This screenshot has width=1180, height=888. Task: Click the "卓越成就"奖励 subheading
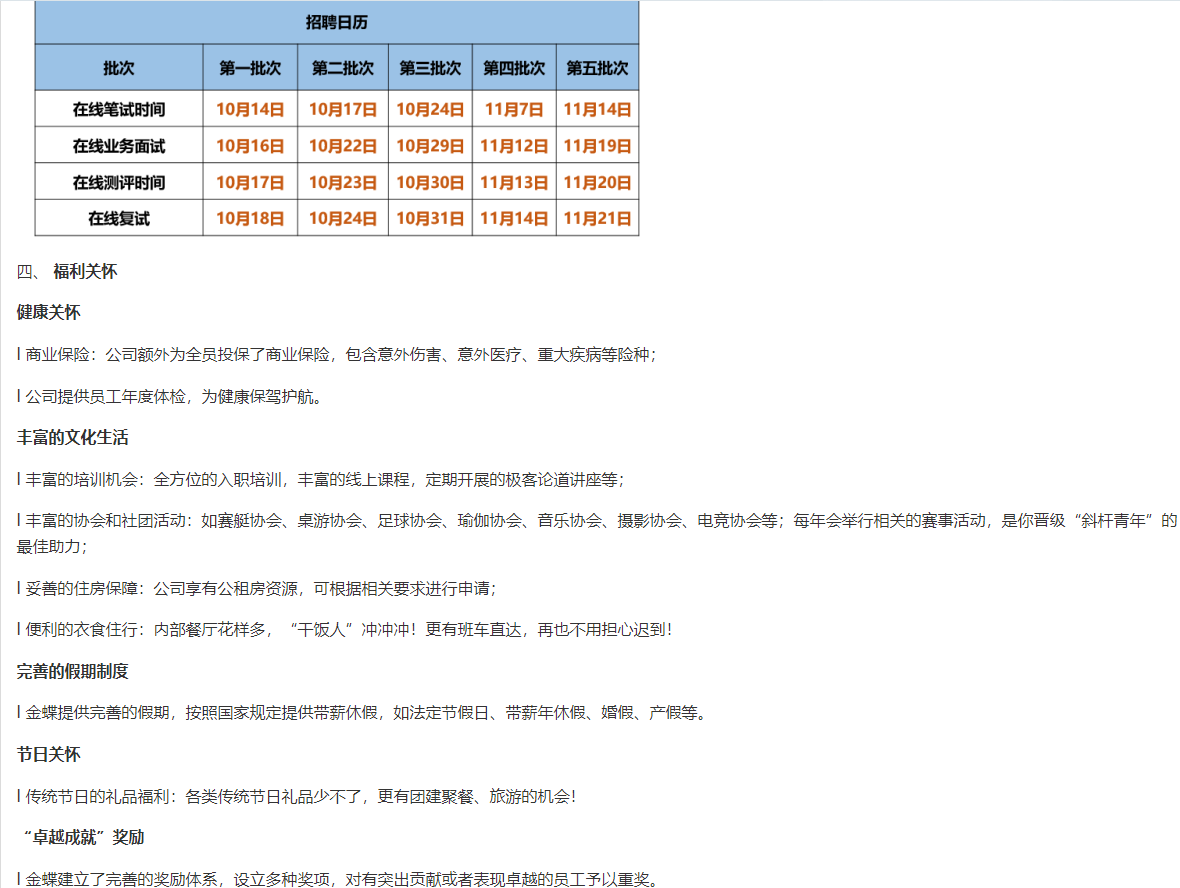84,837
